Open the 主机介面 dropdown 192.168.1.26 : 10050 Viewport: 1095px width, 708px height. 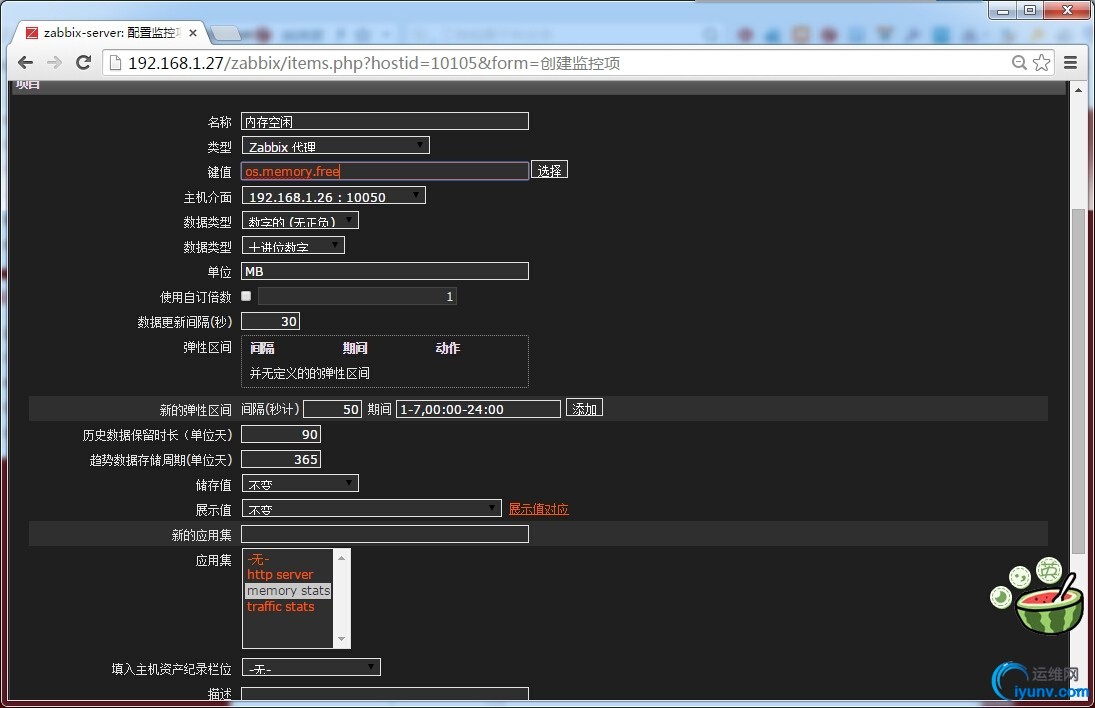(x=333, y=196)
